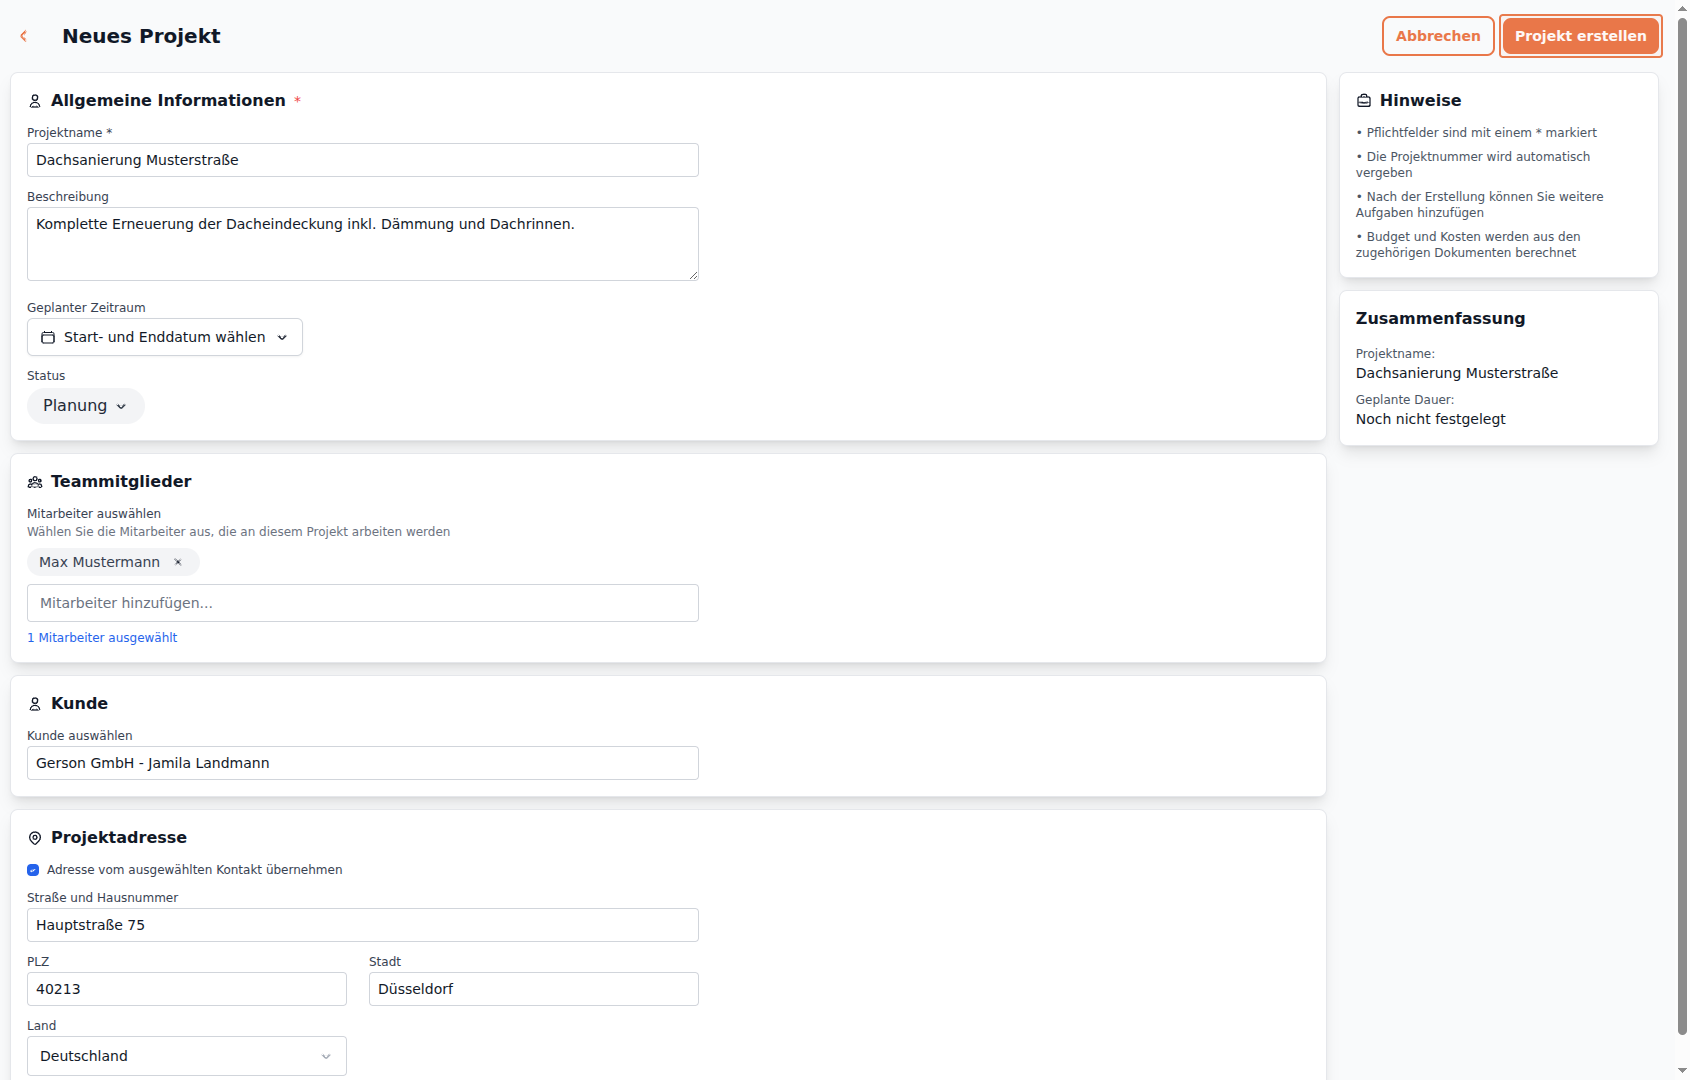Click the person icon beside Allgemeine Informationen

(35, 101)
